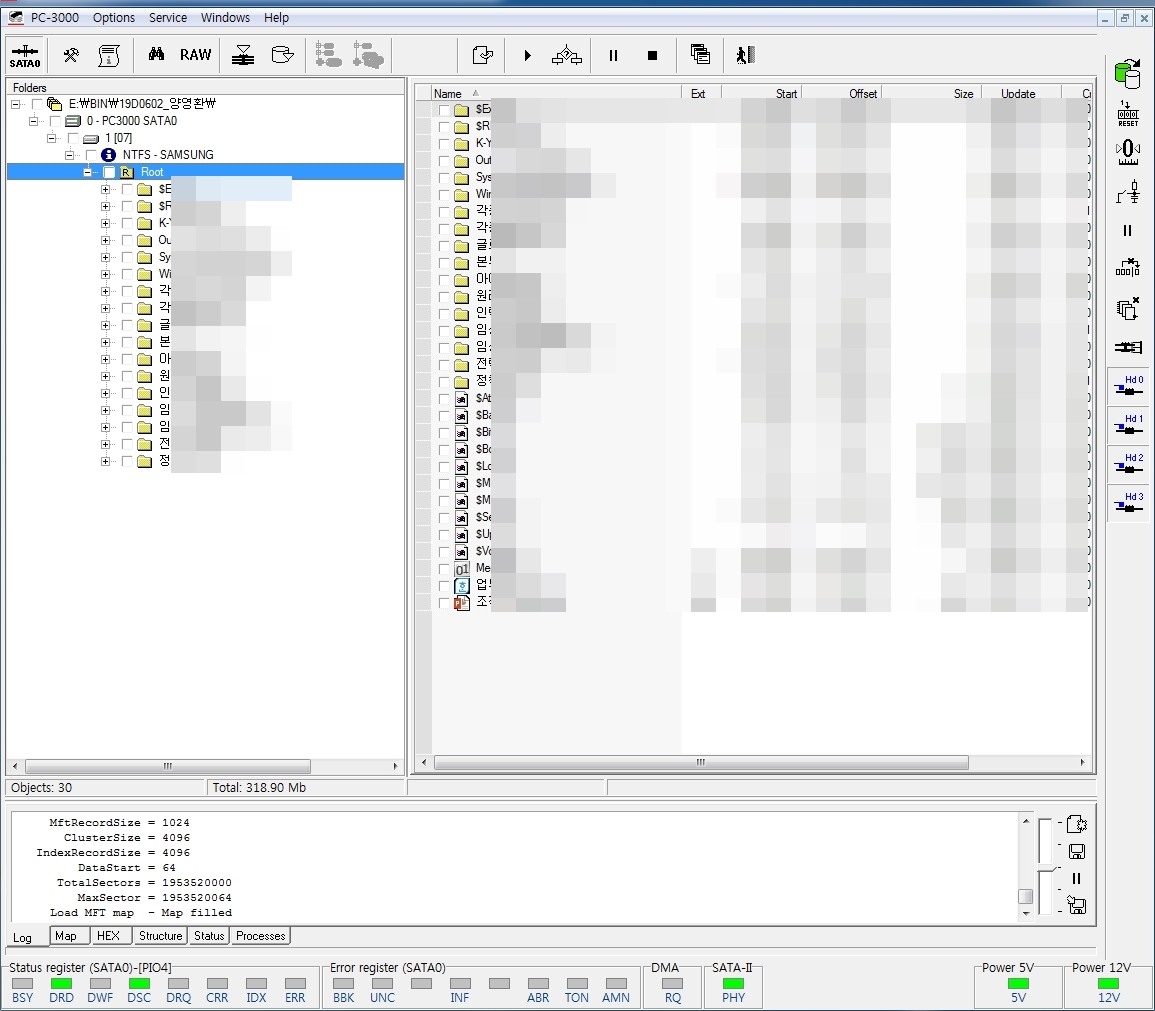The image size is (1155, 1011).
Task: Switch to the HEX tab
Action: (108, 936)
